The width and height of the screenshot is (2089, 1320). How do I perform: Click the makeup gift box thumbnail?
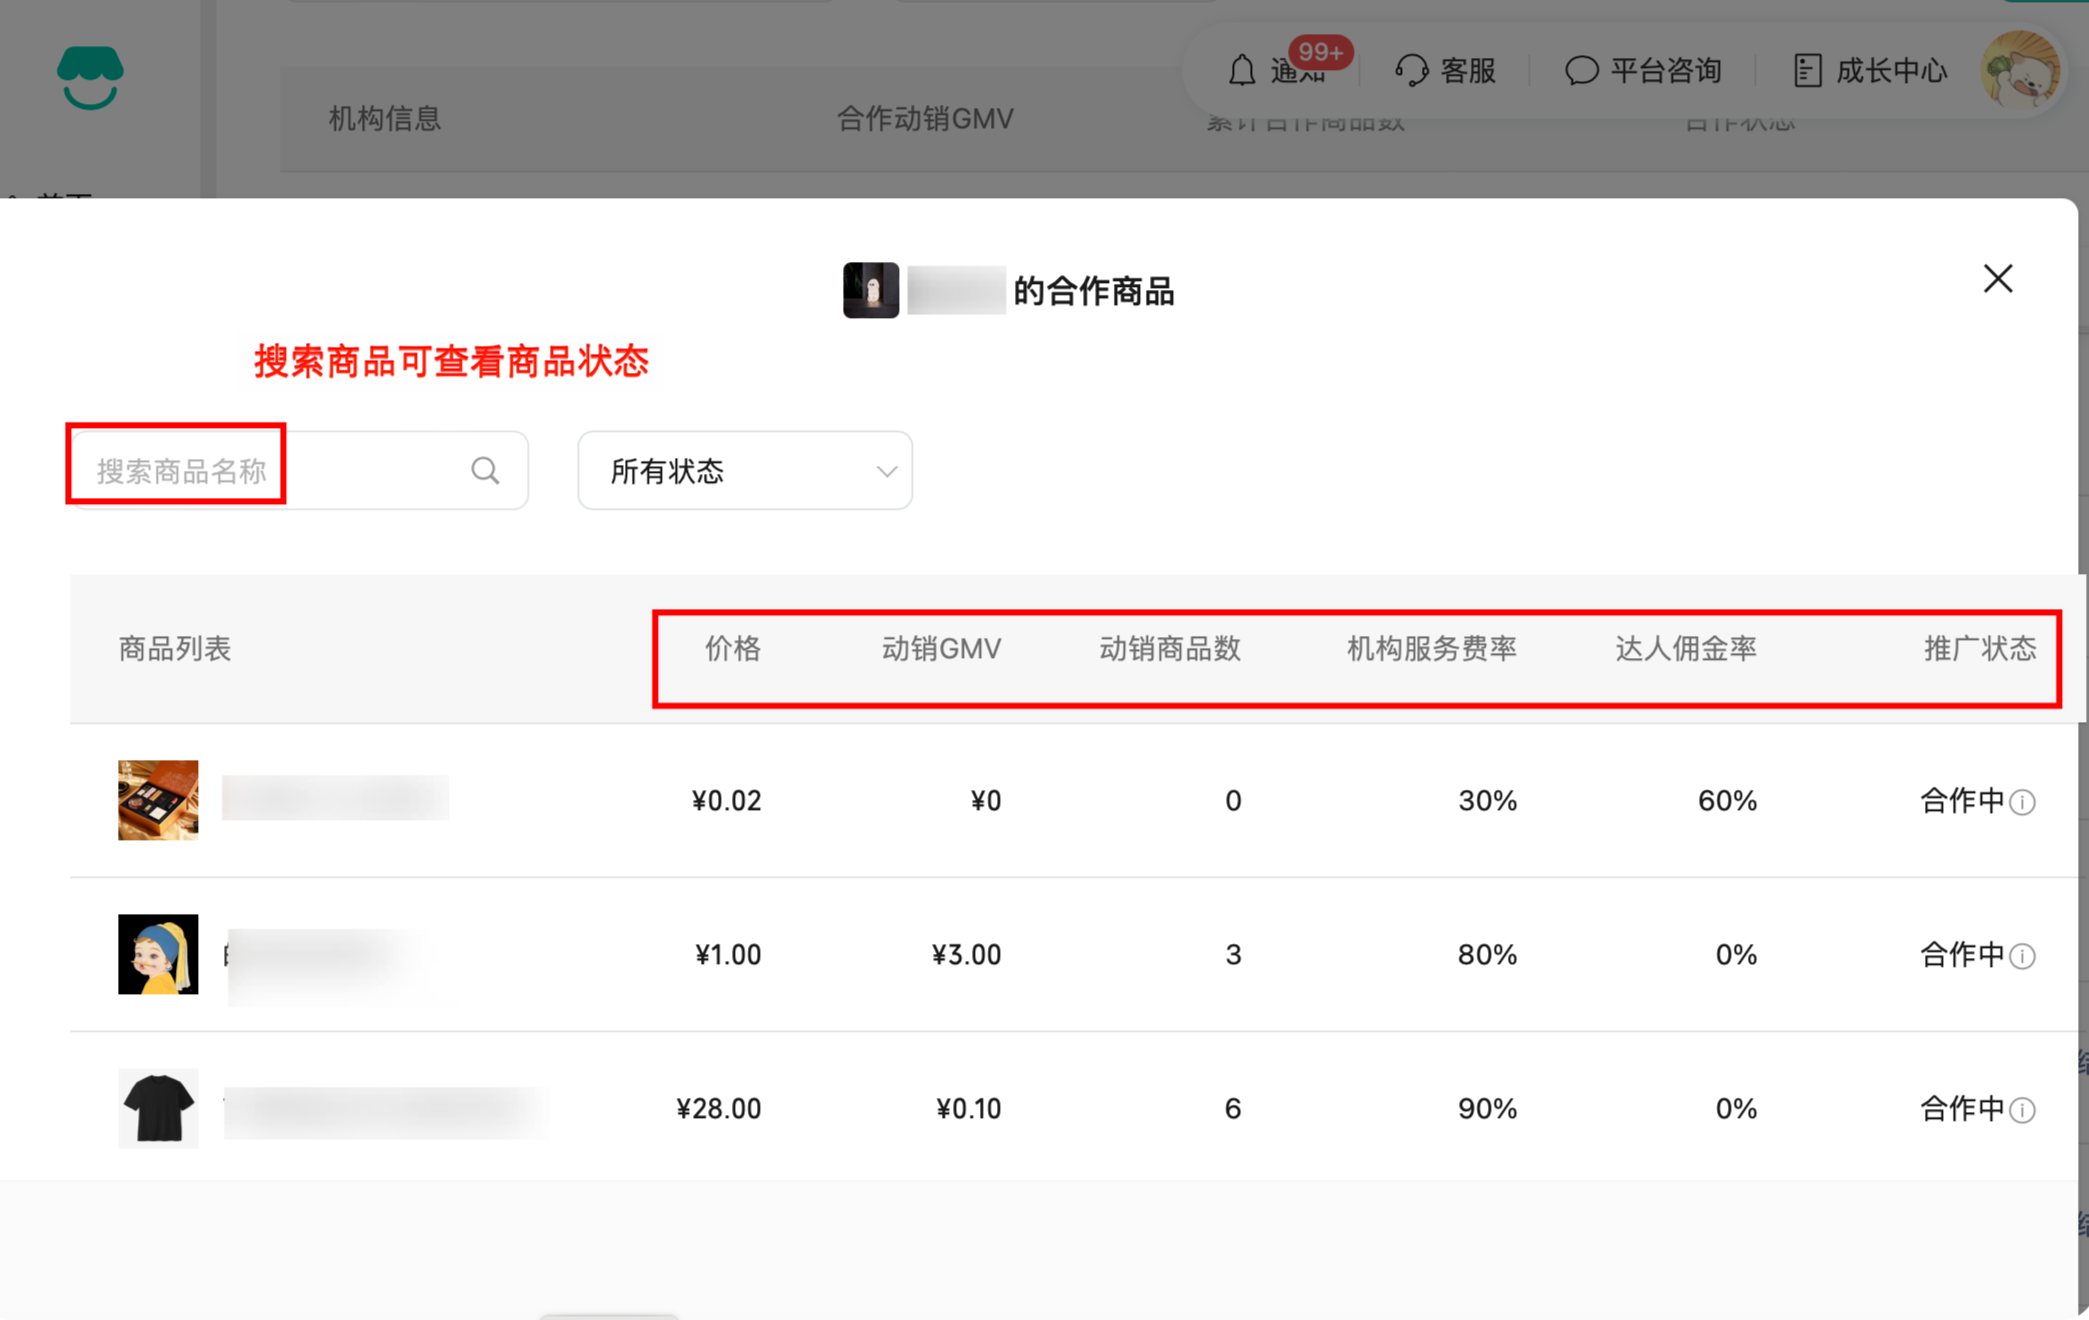158,800
